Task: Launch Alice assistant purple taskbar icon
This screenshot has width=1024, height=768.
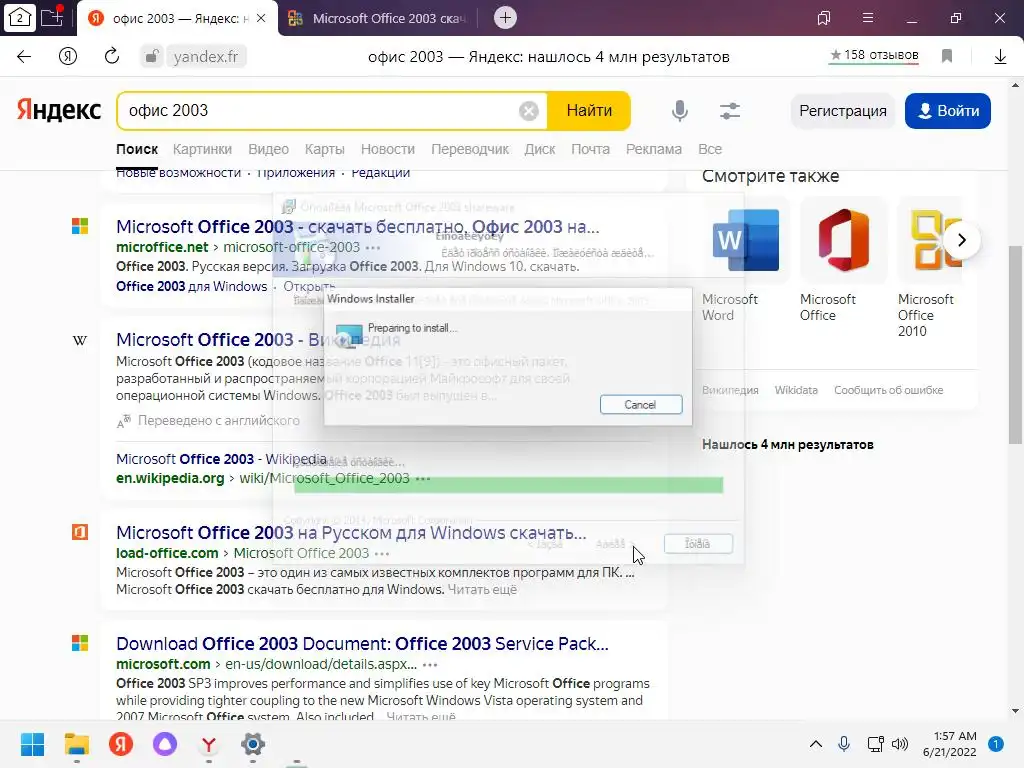Action: pos(165,744)
